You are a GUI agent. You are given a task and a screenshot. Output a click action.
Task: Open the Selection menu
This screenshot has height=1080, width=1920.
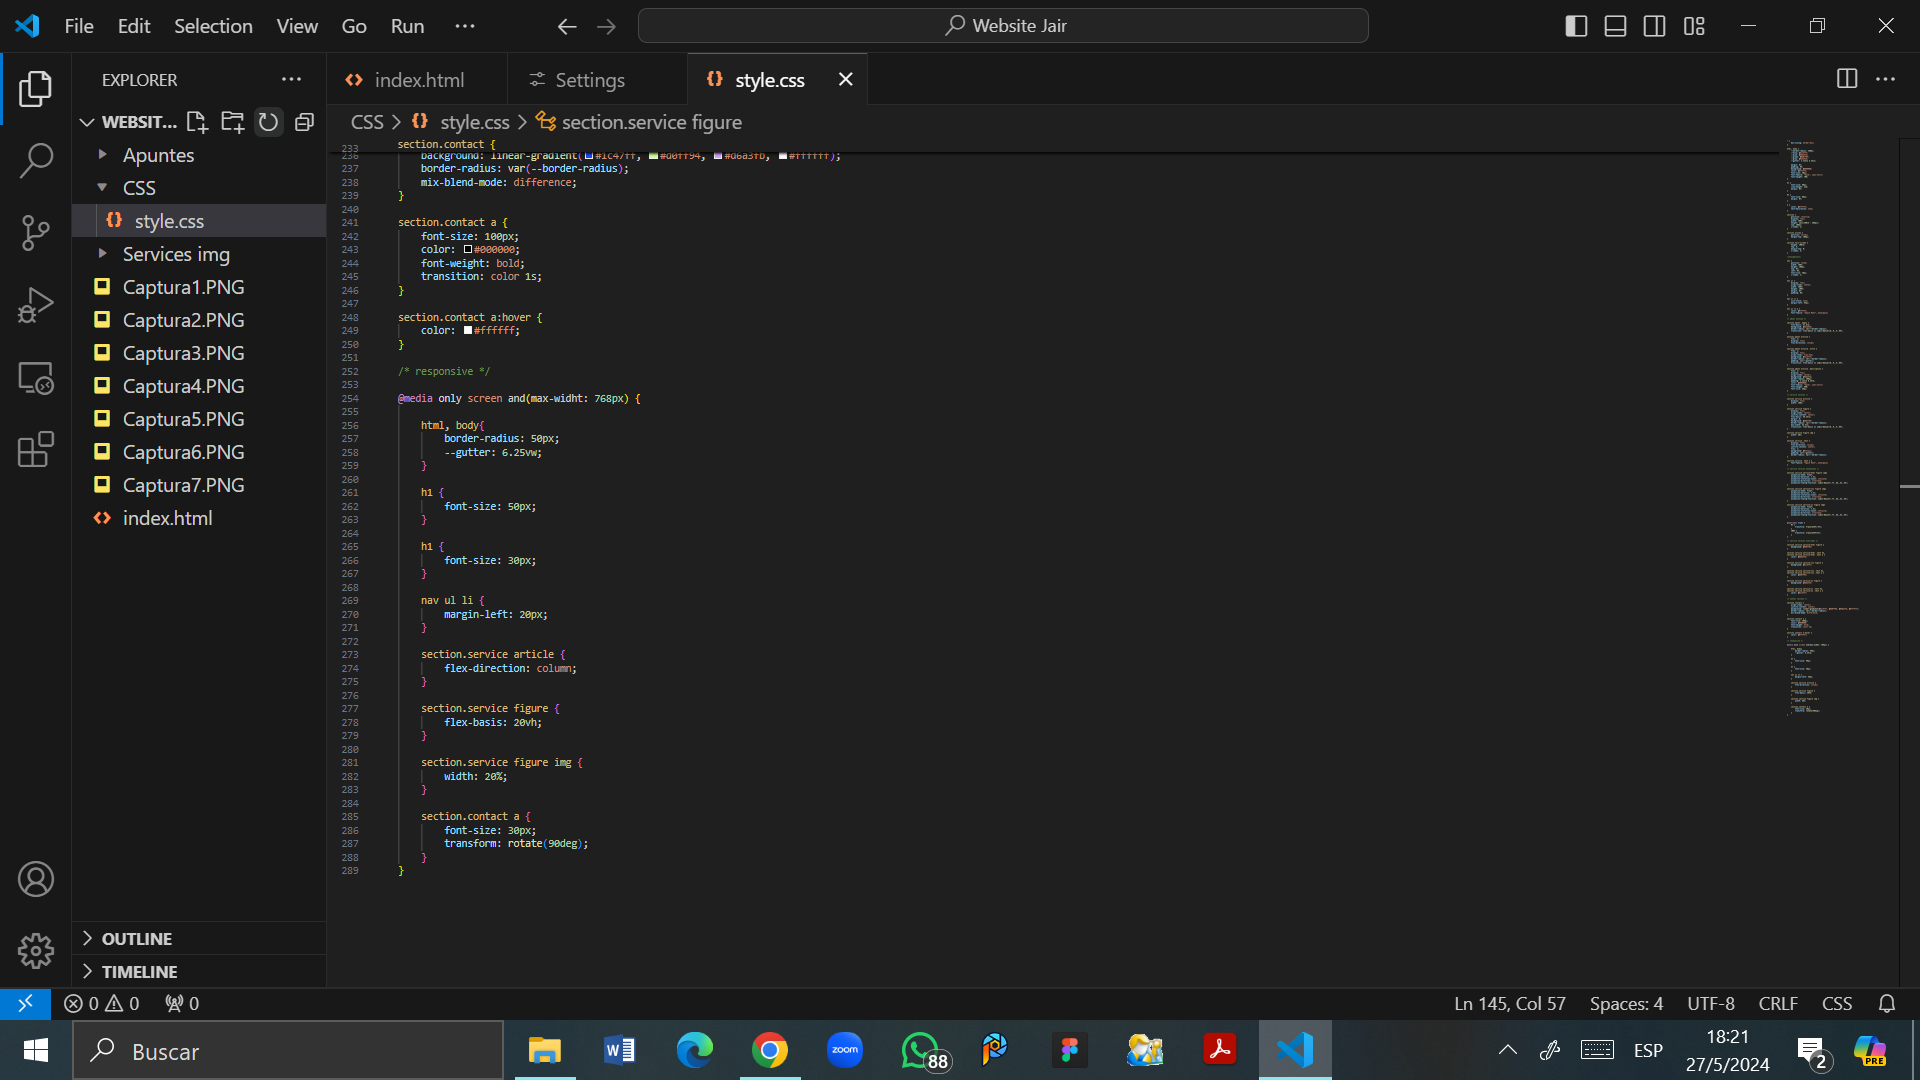point(213,26)
